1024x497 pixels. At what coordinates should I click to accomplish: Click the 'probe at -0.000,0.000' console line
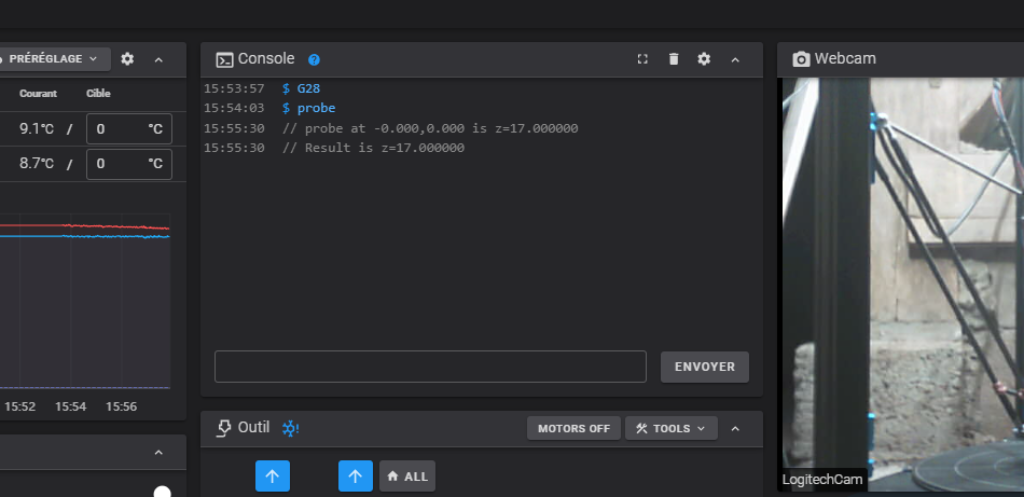coord(430,128)
